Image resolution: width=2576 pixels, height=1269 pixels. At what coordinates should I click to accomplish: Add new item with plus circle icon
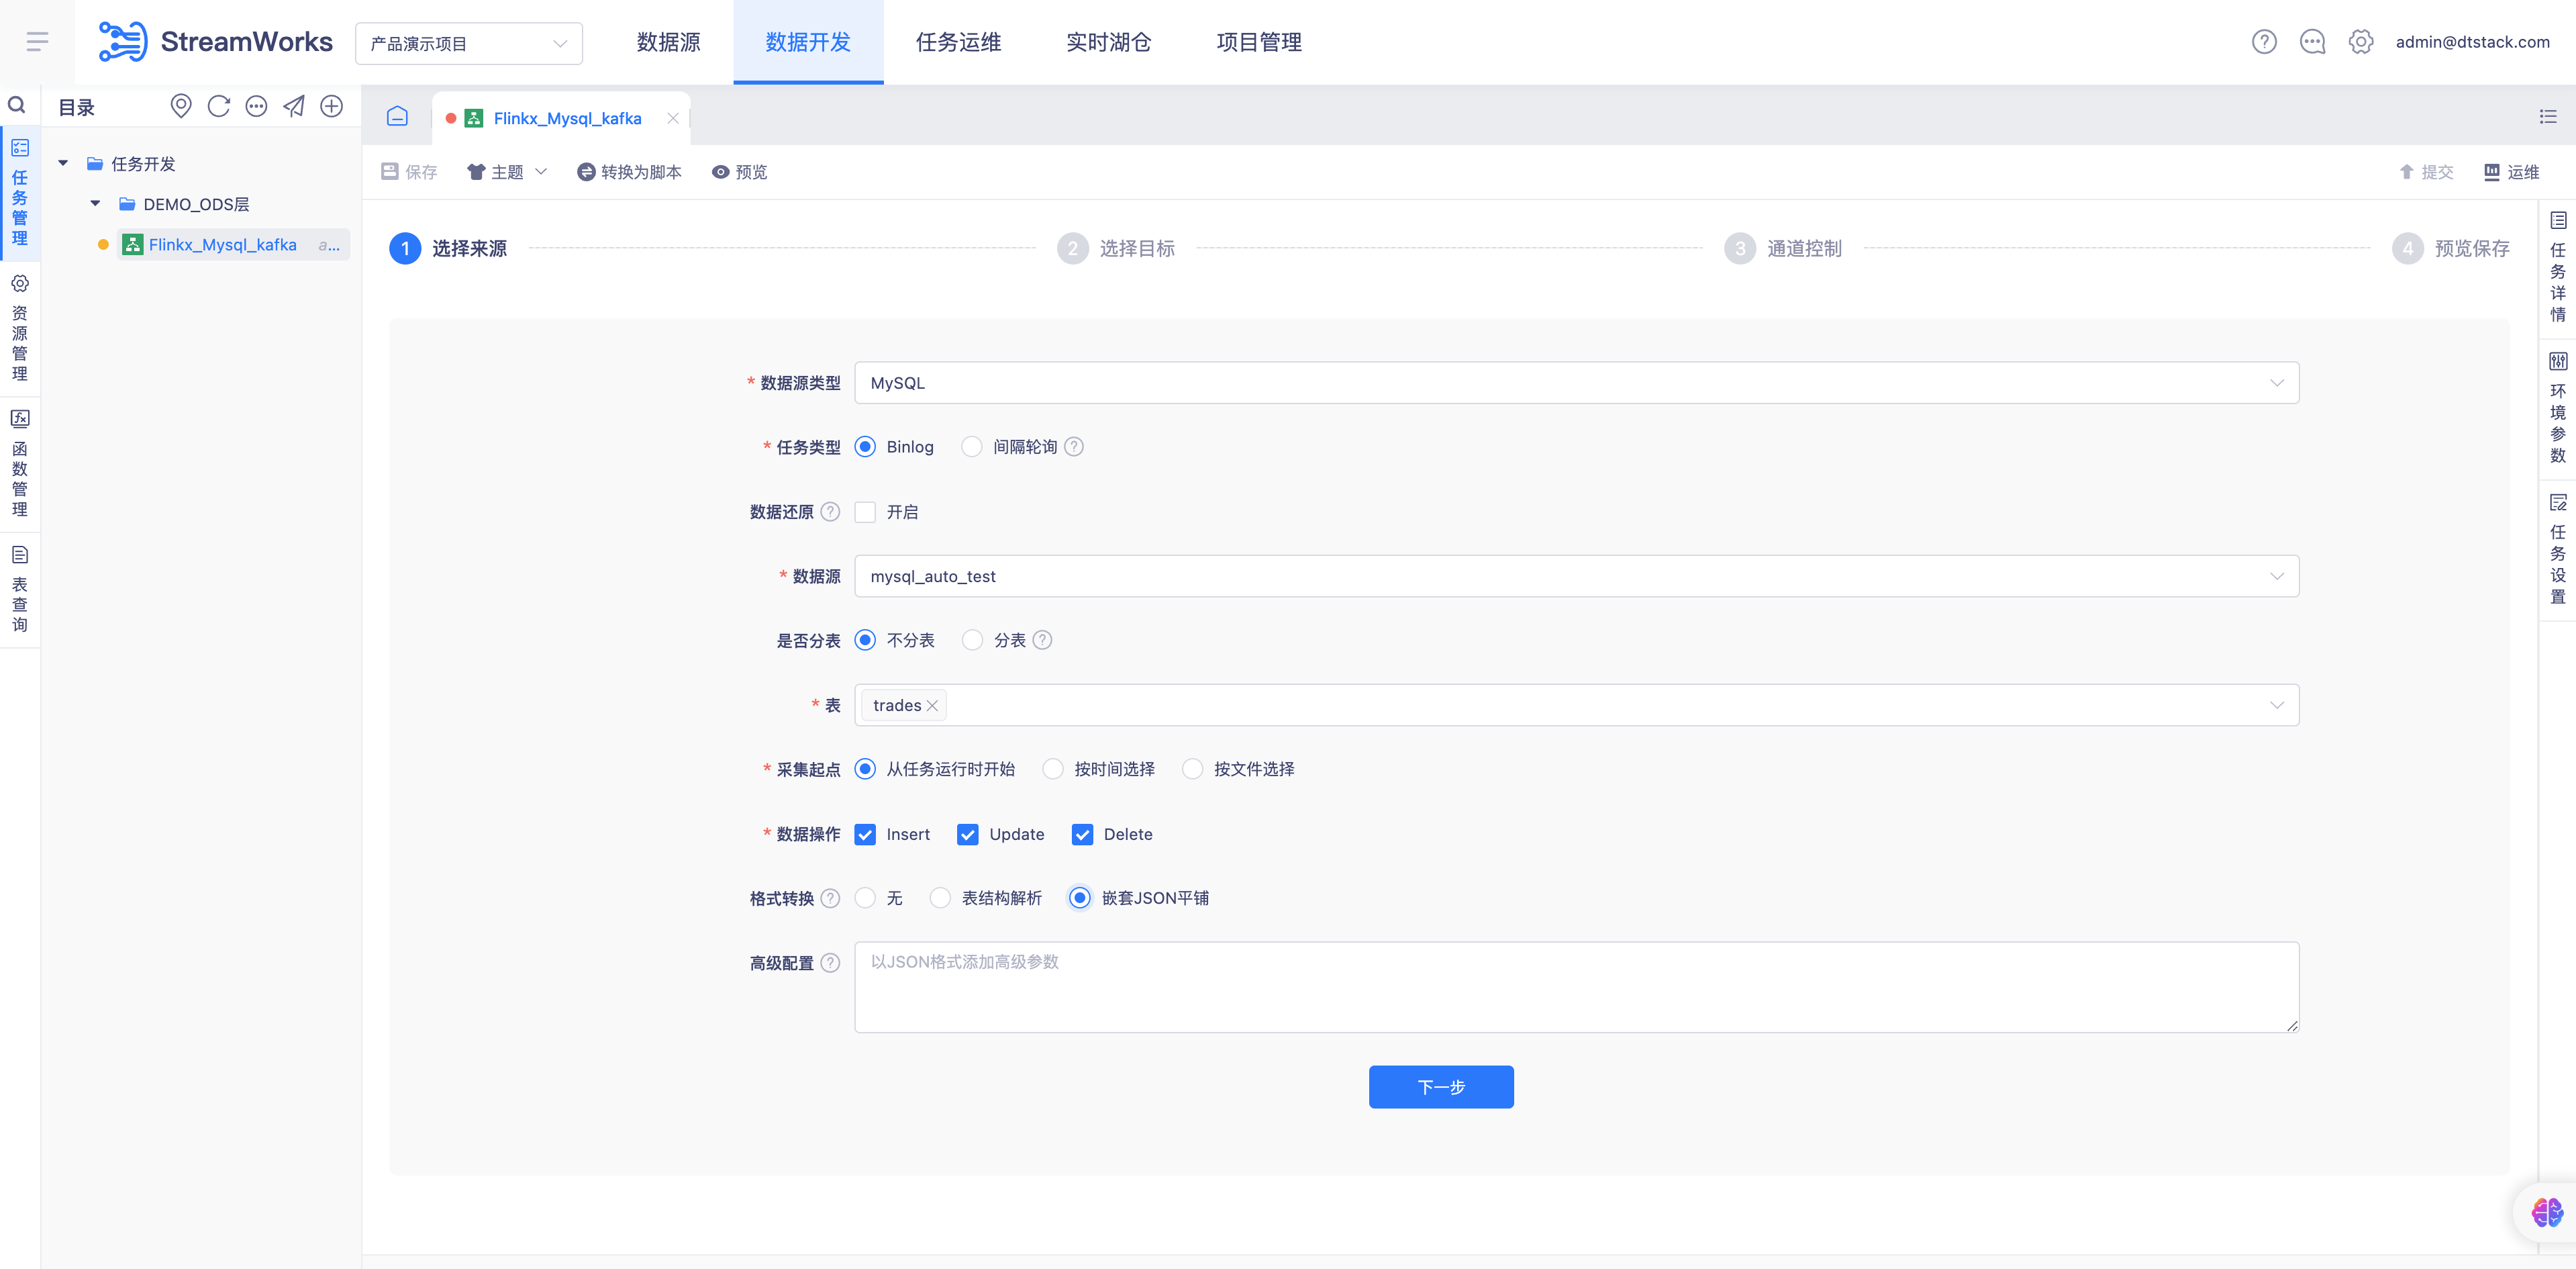click(x=331, y=106)
